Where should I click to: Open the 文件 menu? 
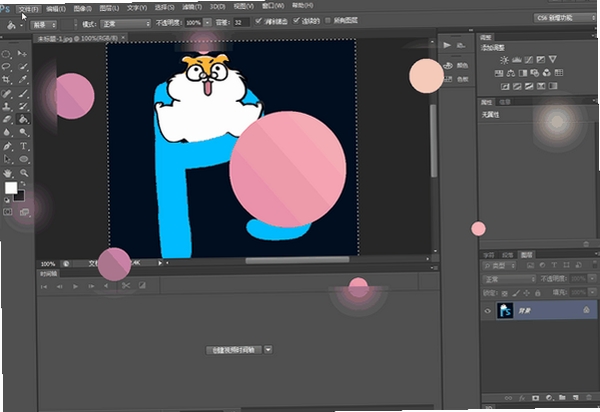pyautogui.click(x=29, y=9)
